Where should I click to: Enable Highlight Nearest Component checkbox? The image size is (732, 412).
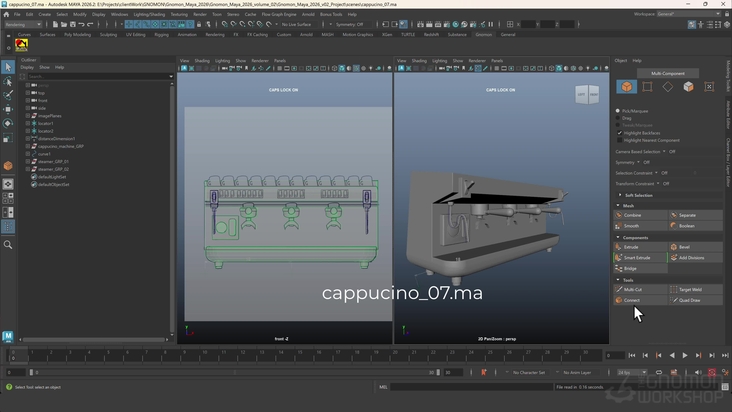coord(619,140)
